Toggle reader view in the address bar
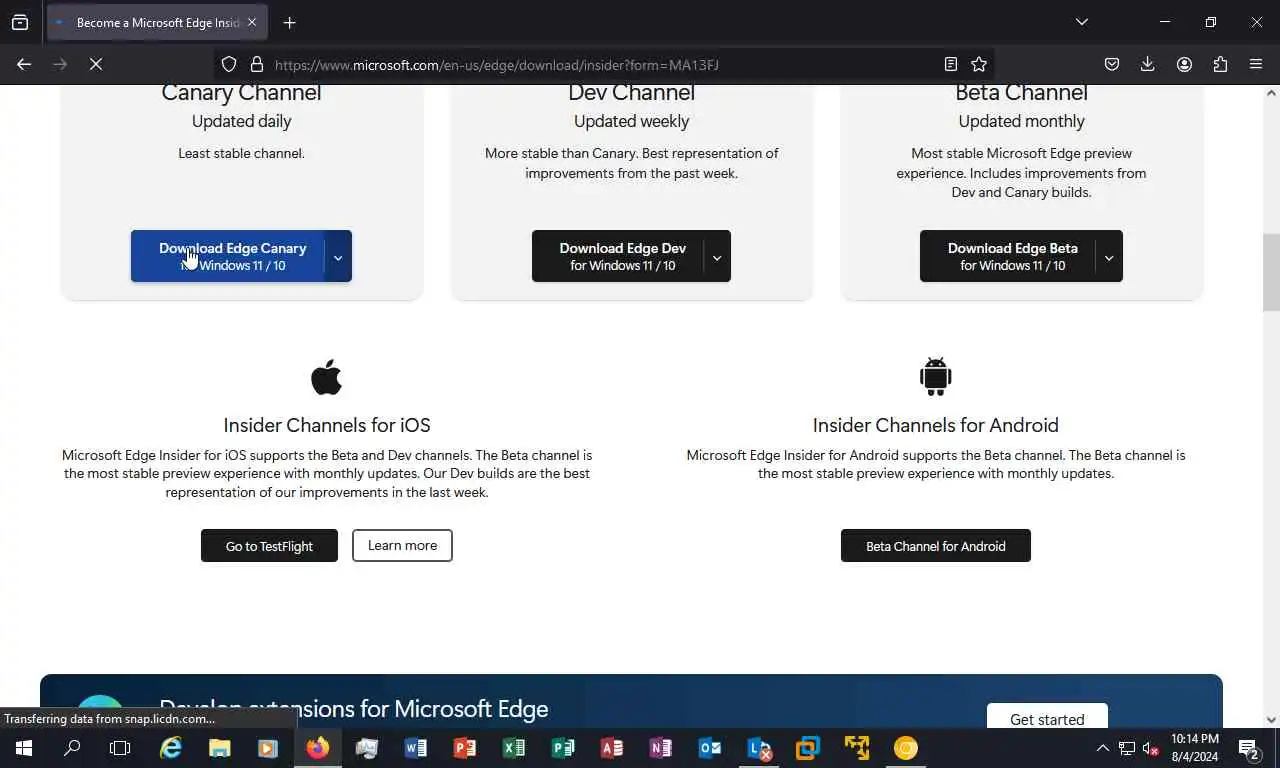Screen dimensions: 1280x768 [x=951, y=64]
